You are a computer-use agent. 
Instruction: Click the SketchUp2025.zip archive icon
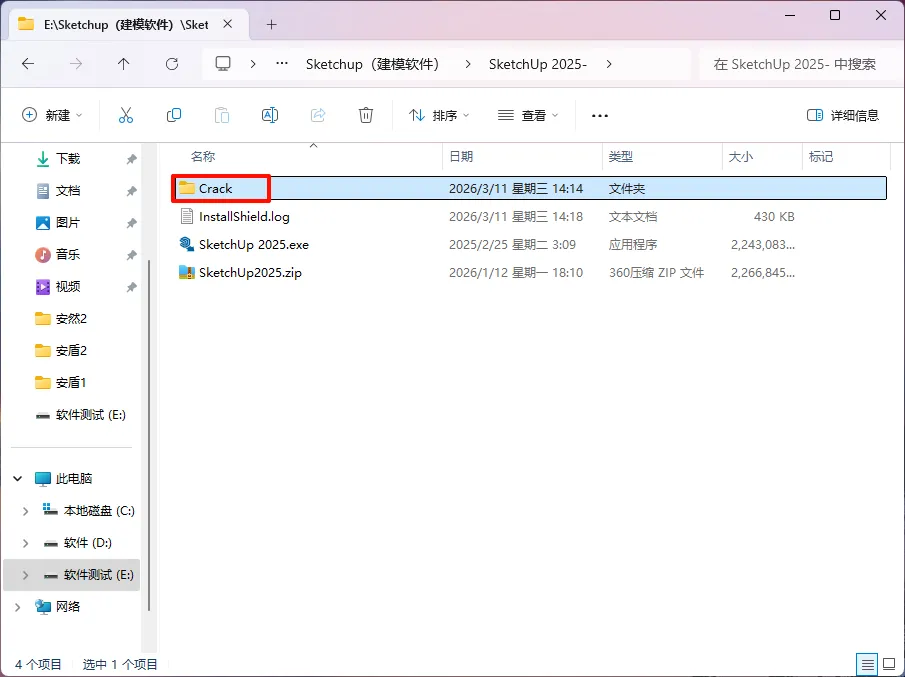point(186,272)
